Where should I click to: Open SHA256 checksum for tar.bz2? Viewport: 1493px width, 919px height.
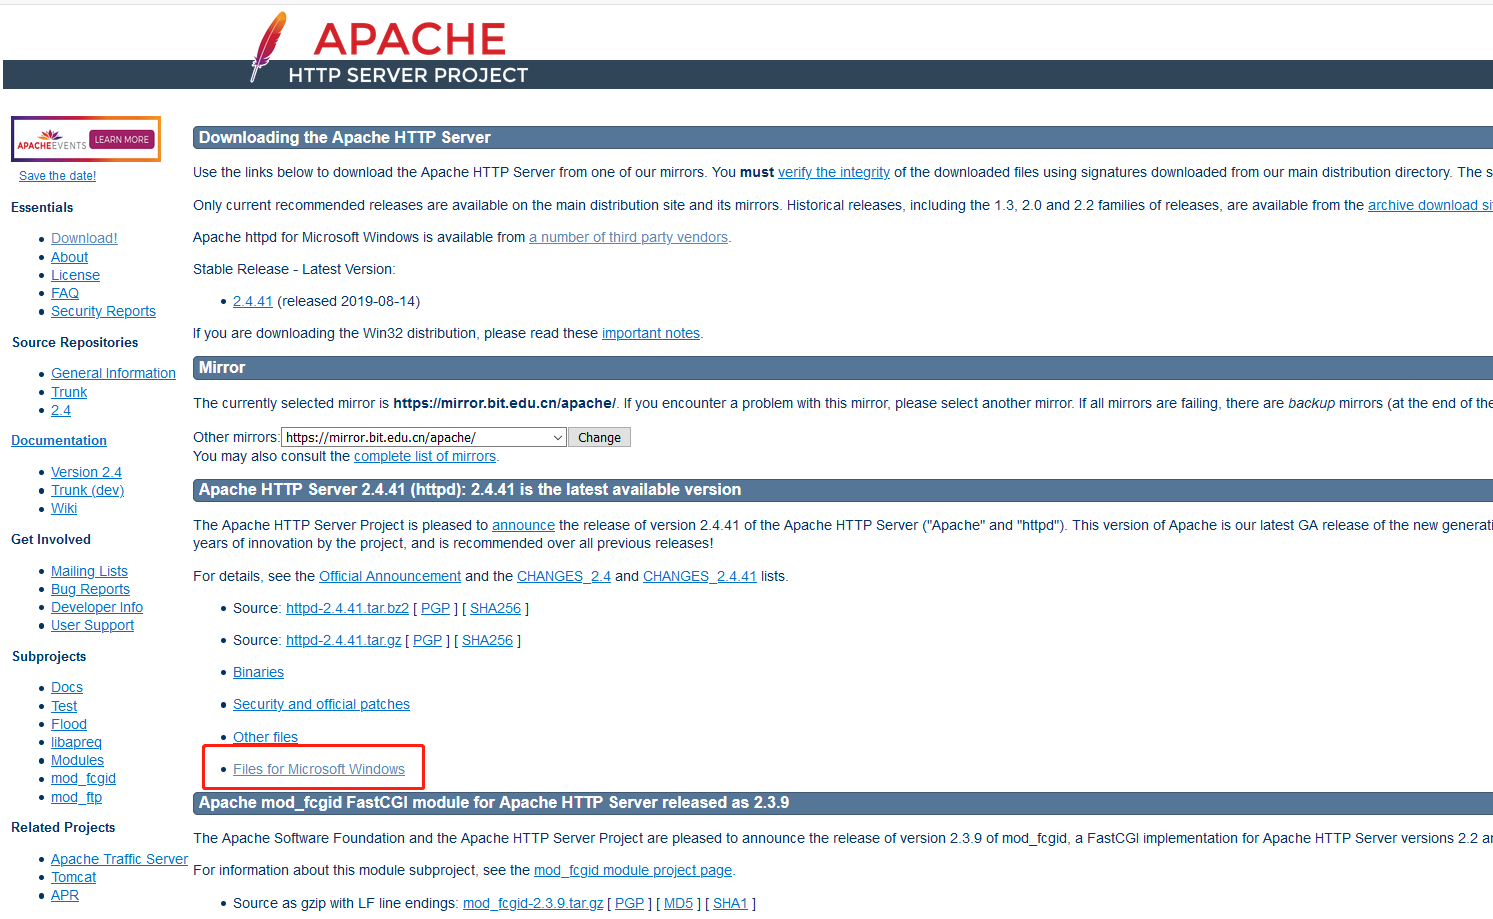495,608
